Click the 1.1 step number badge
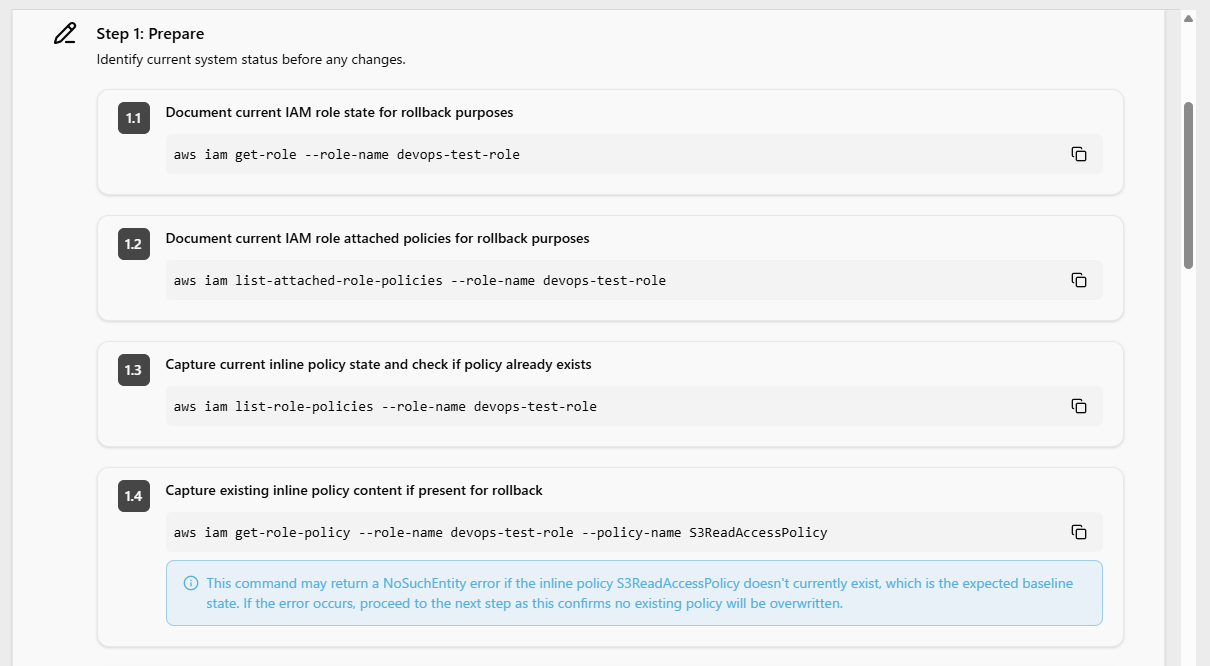This screenshot has width=1210, height=666. tap(133, 118)
